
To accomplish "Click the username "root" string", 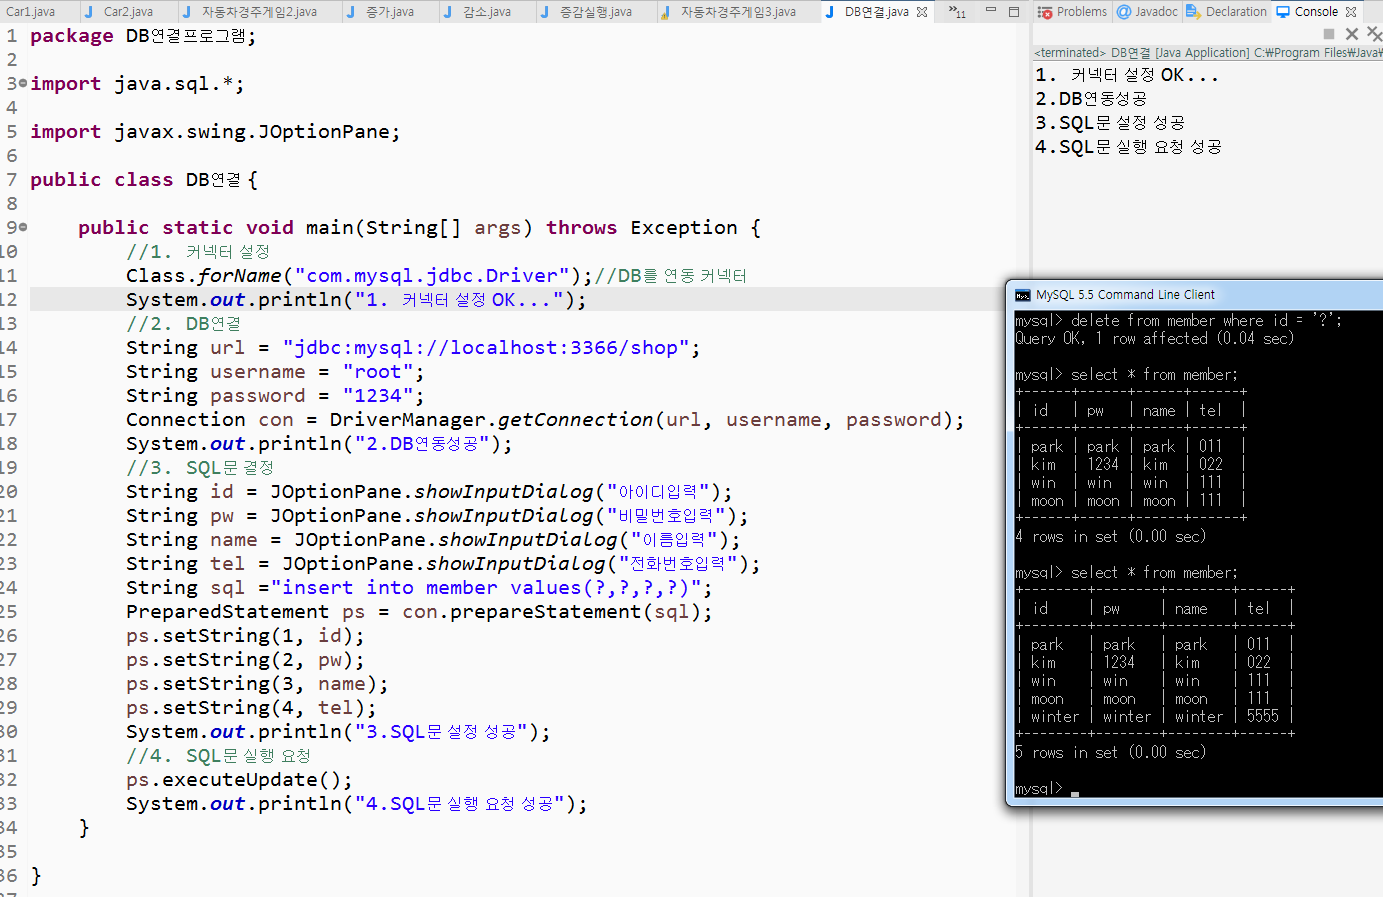I will [377, 372].
